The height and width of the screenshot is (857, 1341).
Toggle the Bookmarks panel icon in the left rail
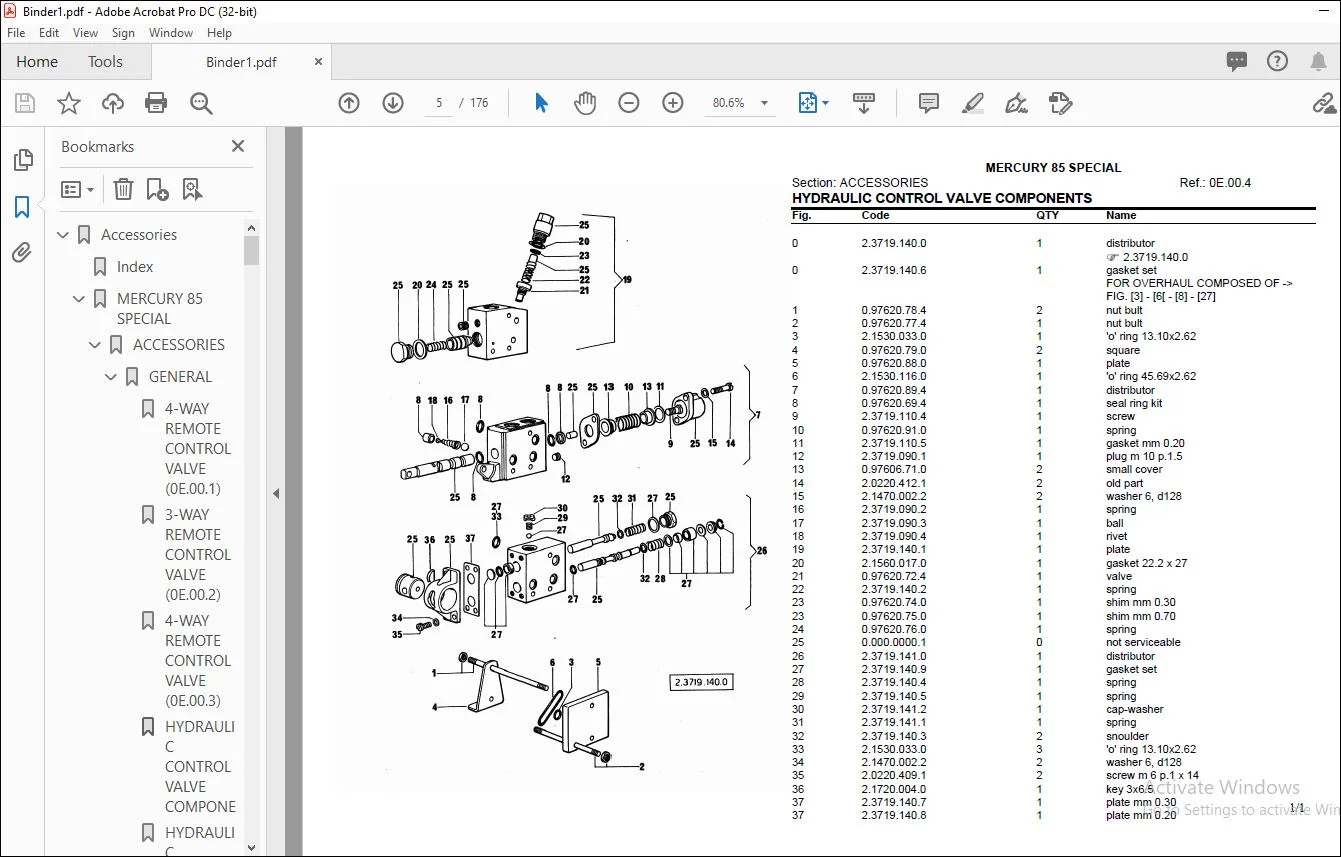coord(22,207)
